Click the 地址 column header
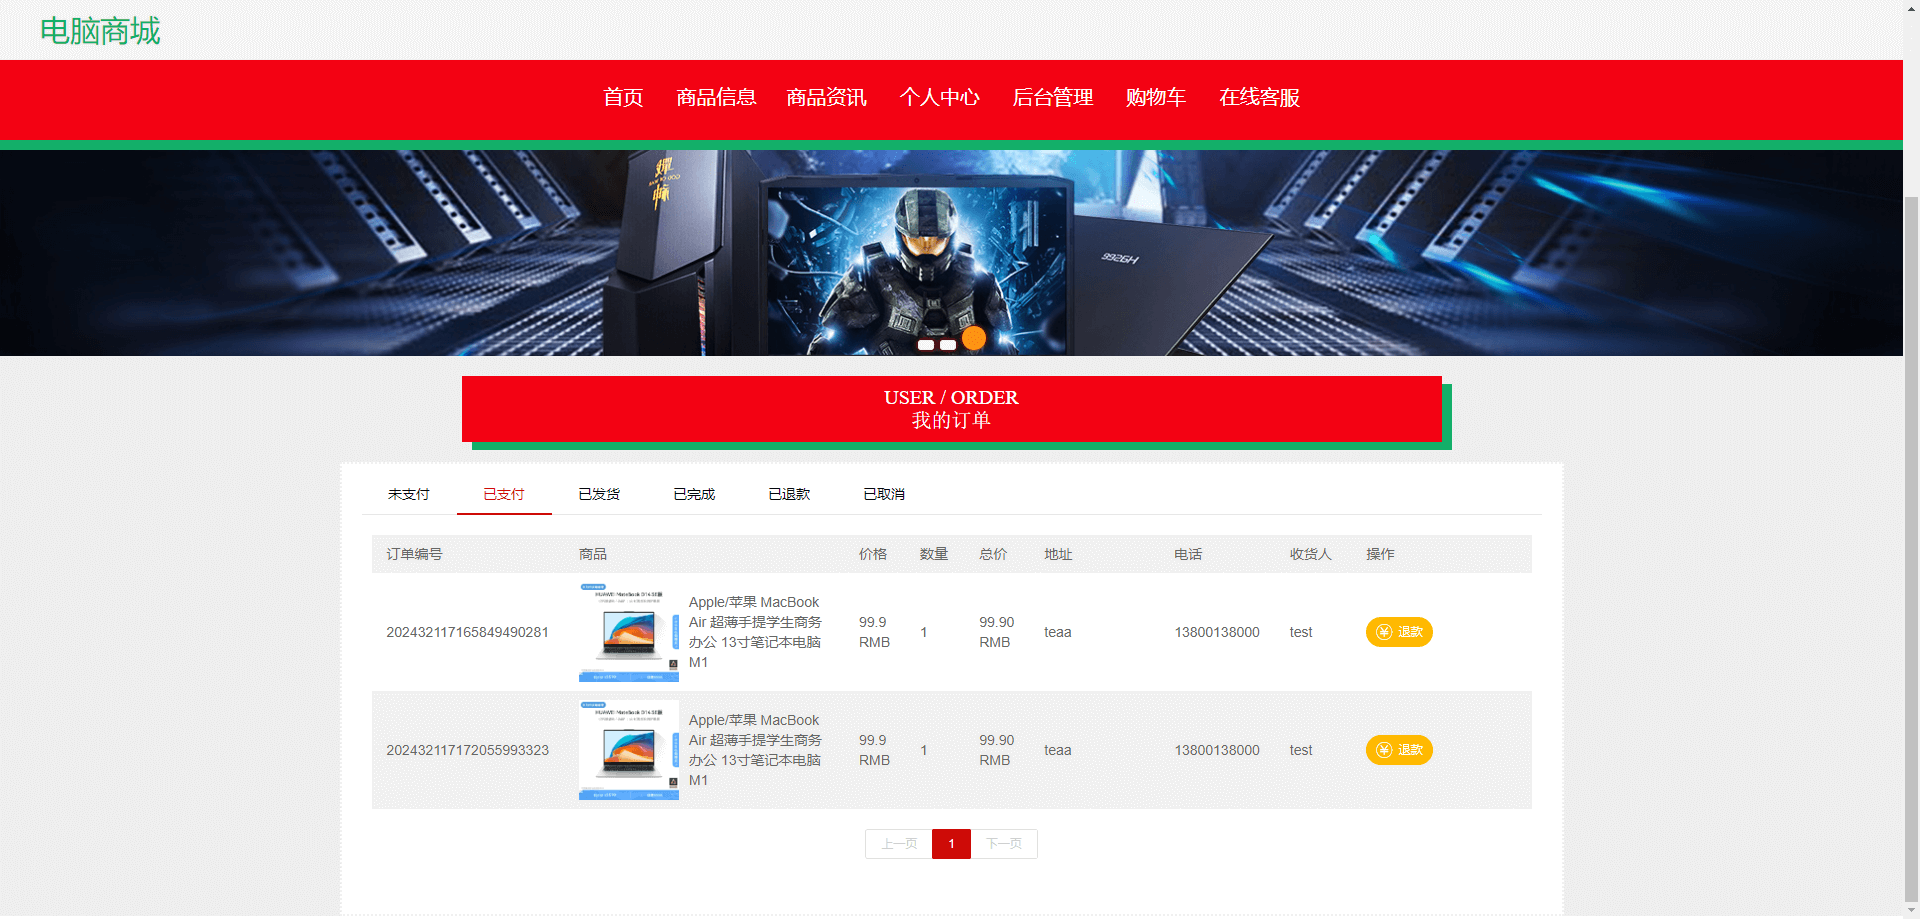The width and height of the screenshot is (1920, 919). 1058,554
